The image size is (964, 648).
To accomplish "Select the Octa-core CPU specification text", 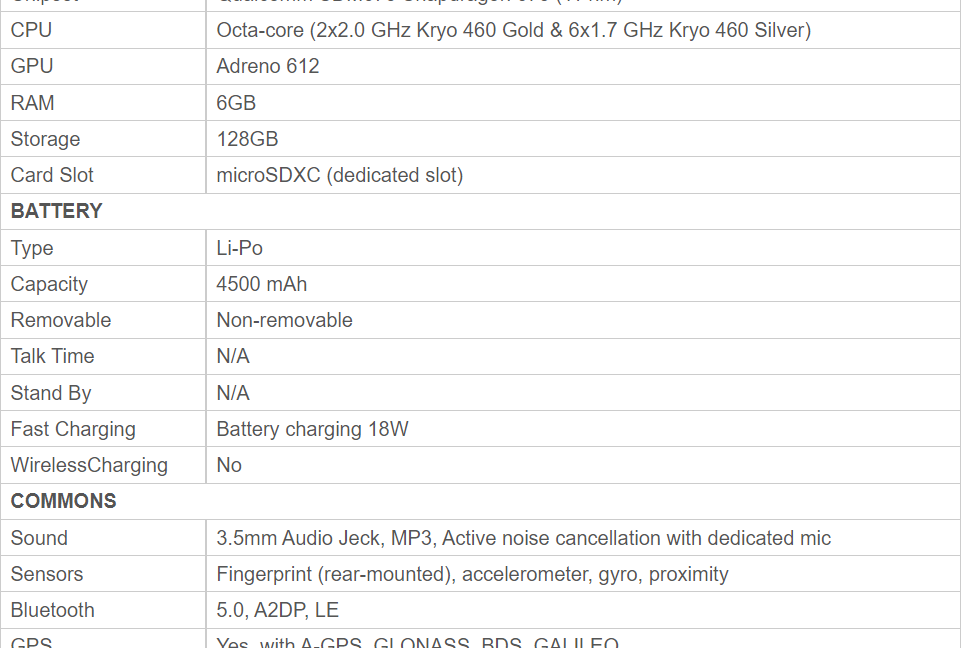I will point(513,30).
